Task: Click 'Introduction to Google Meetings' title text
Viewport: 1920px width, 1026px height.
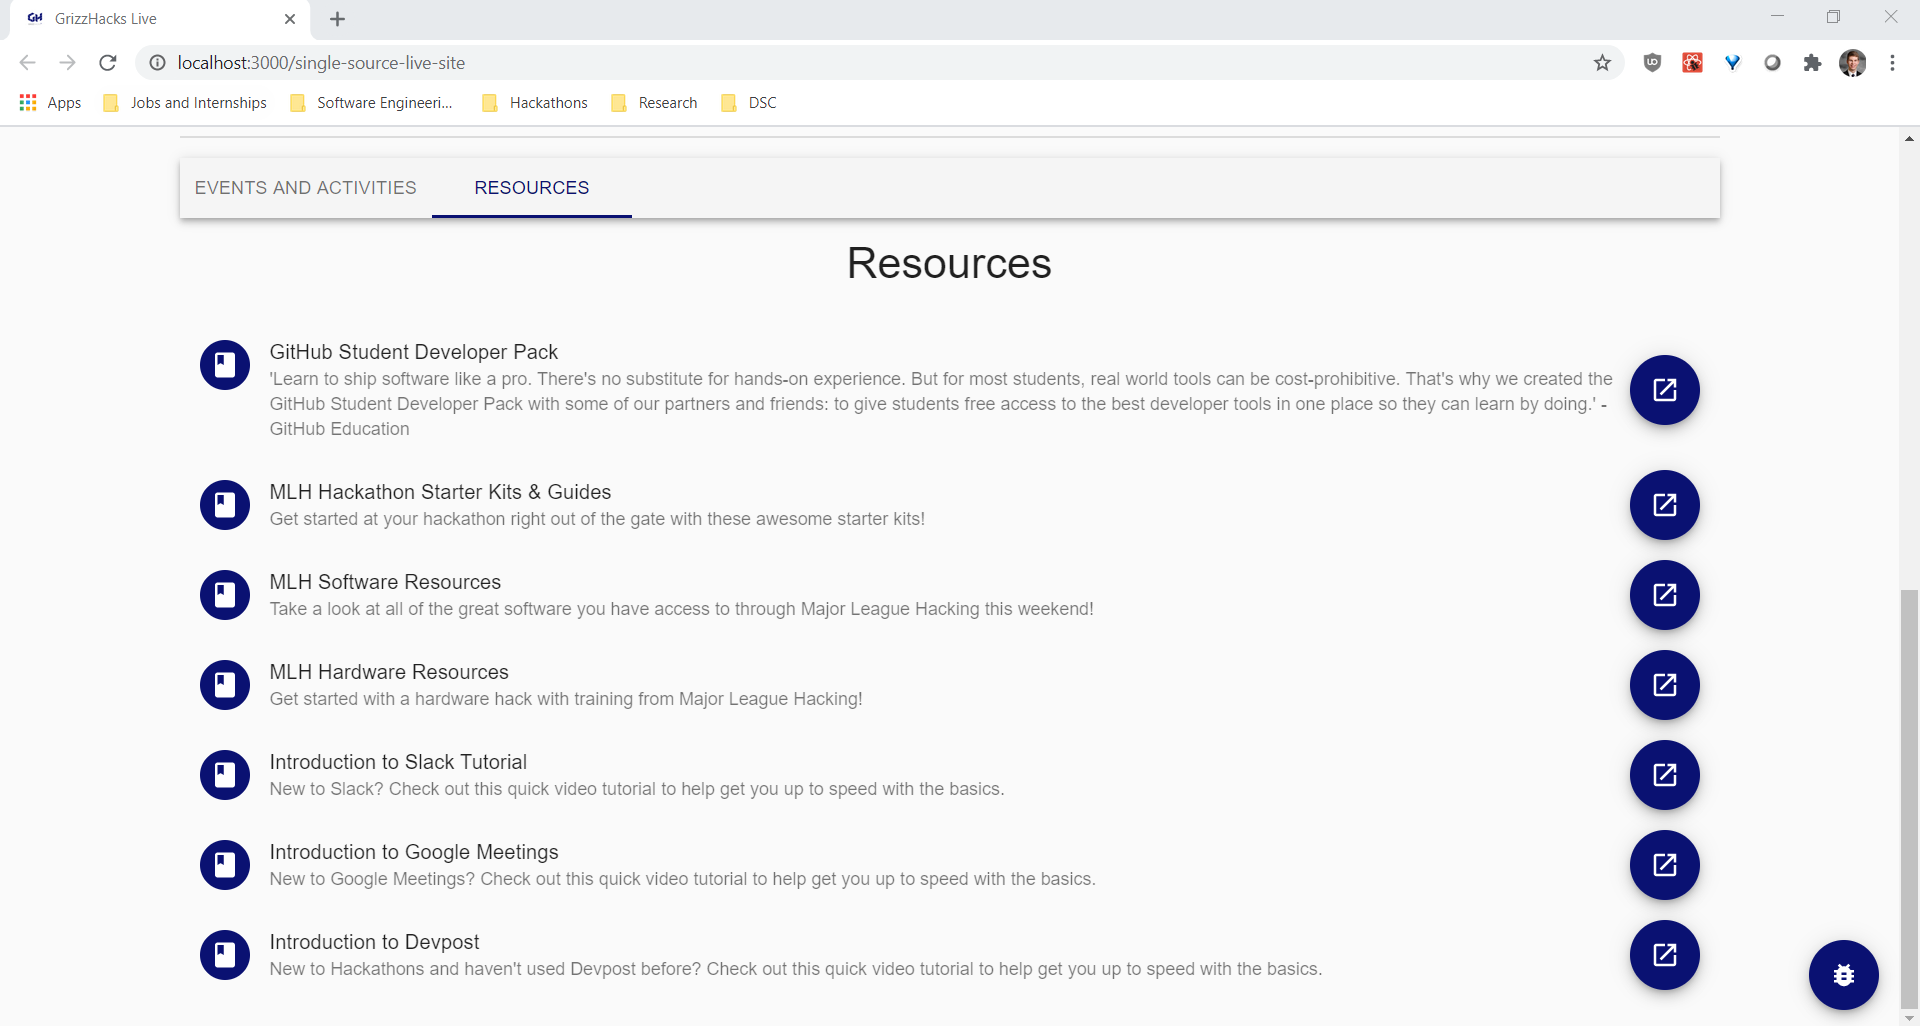Action: 414,852
